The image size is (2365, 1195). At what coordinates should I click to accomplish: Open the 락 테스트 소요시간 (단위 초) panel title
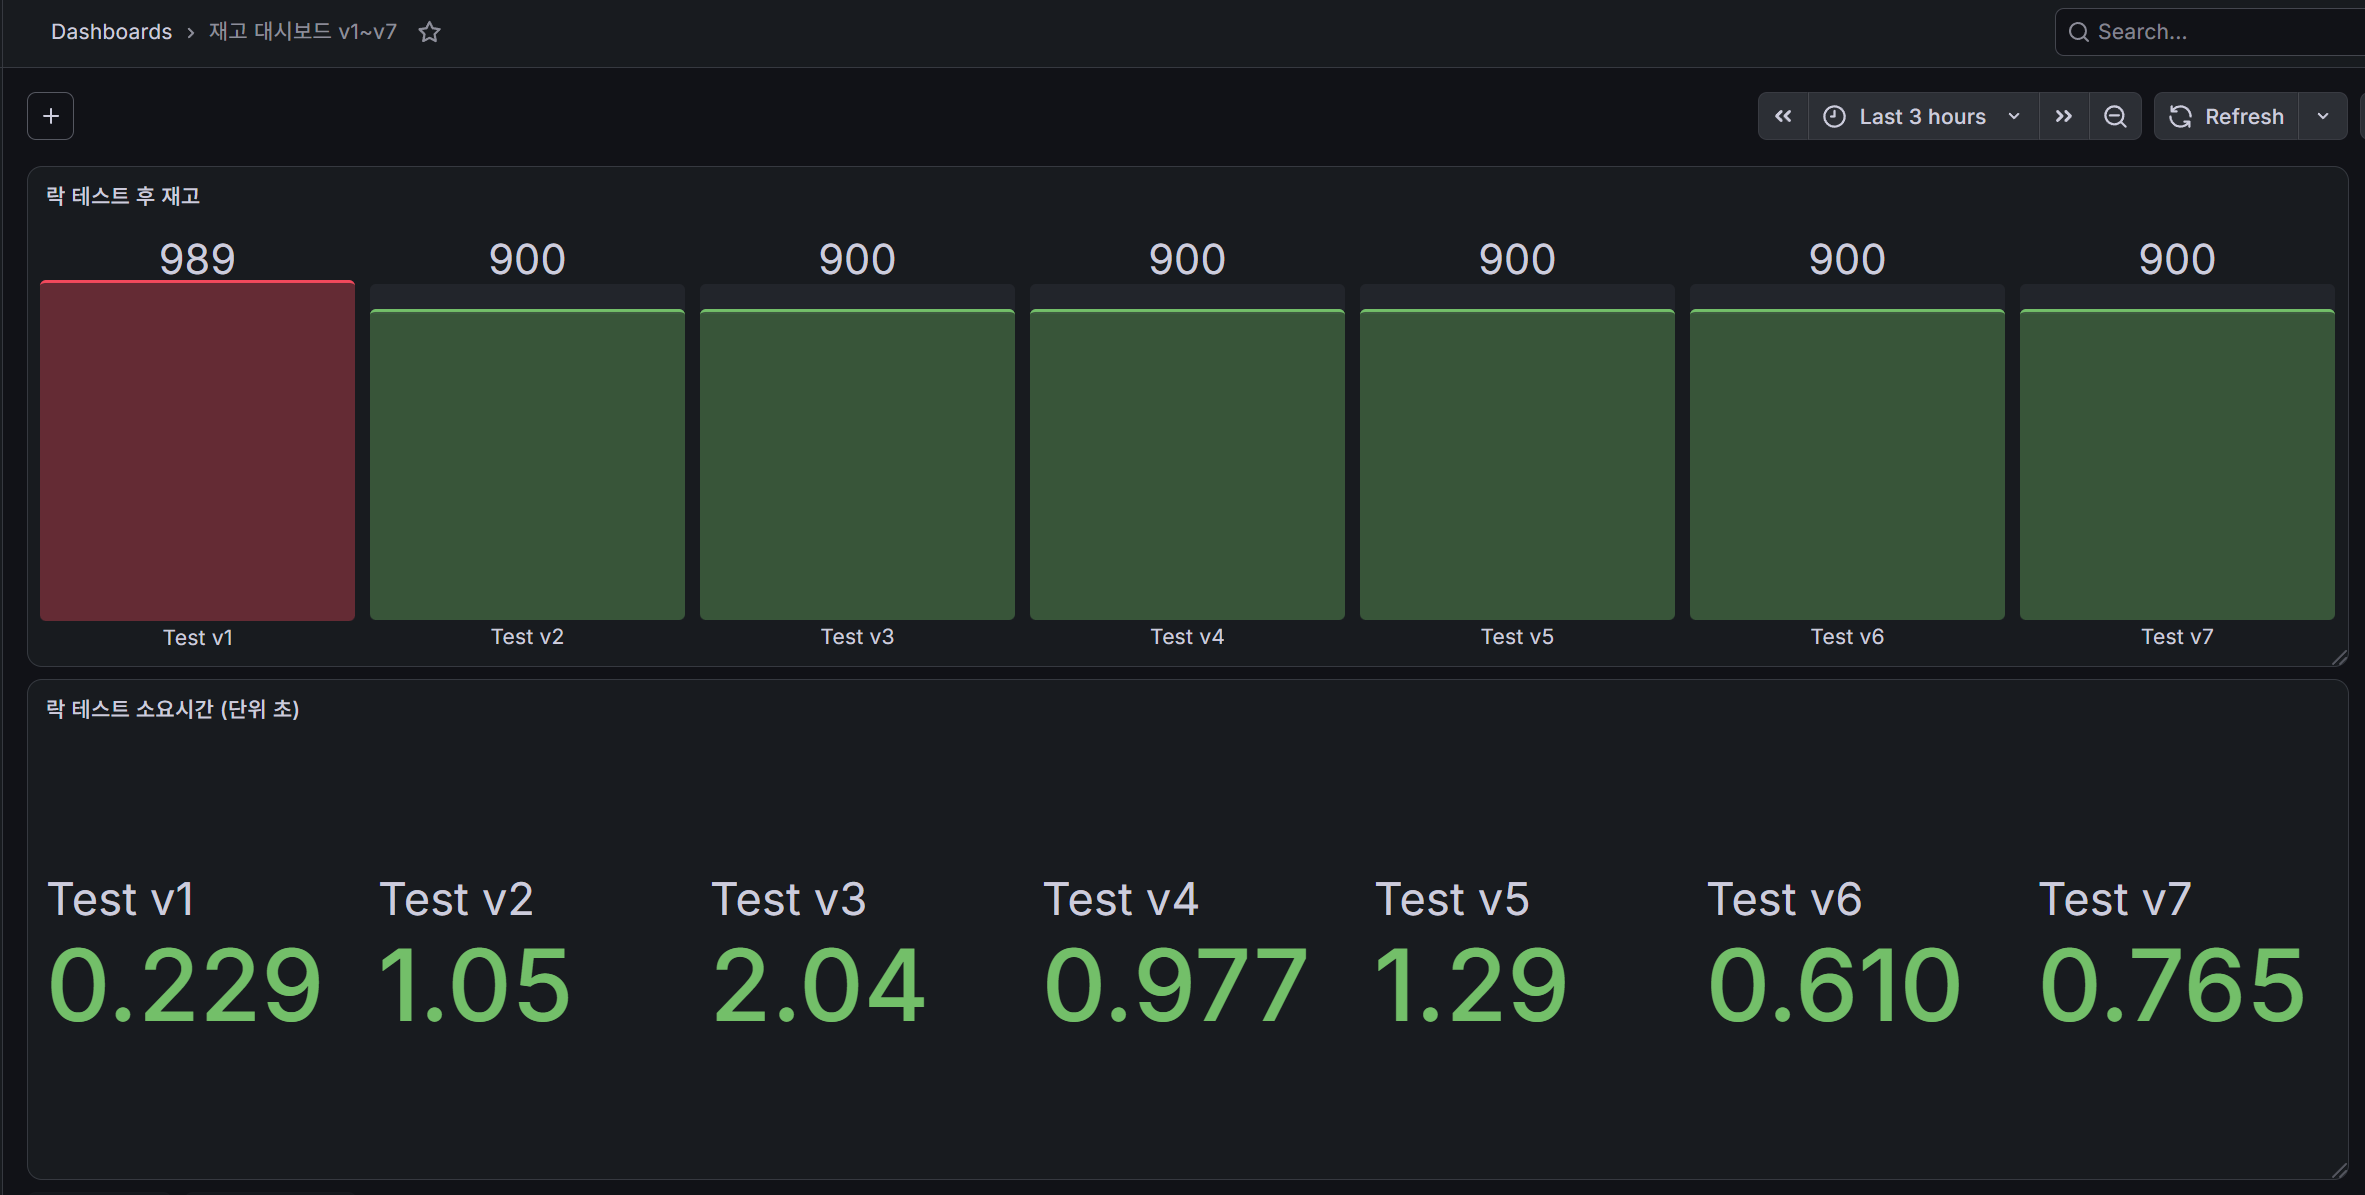pos(173,709)
